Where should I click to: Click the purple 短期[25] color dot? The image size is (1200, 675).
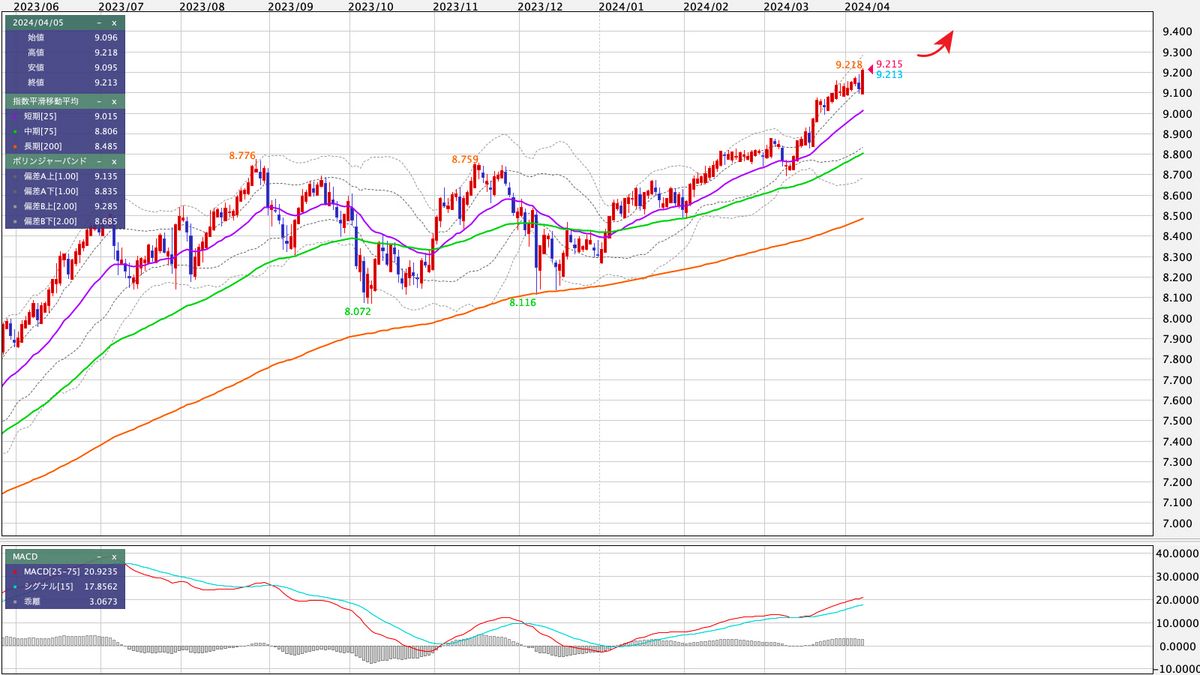(x=14, y=117)
